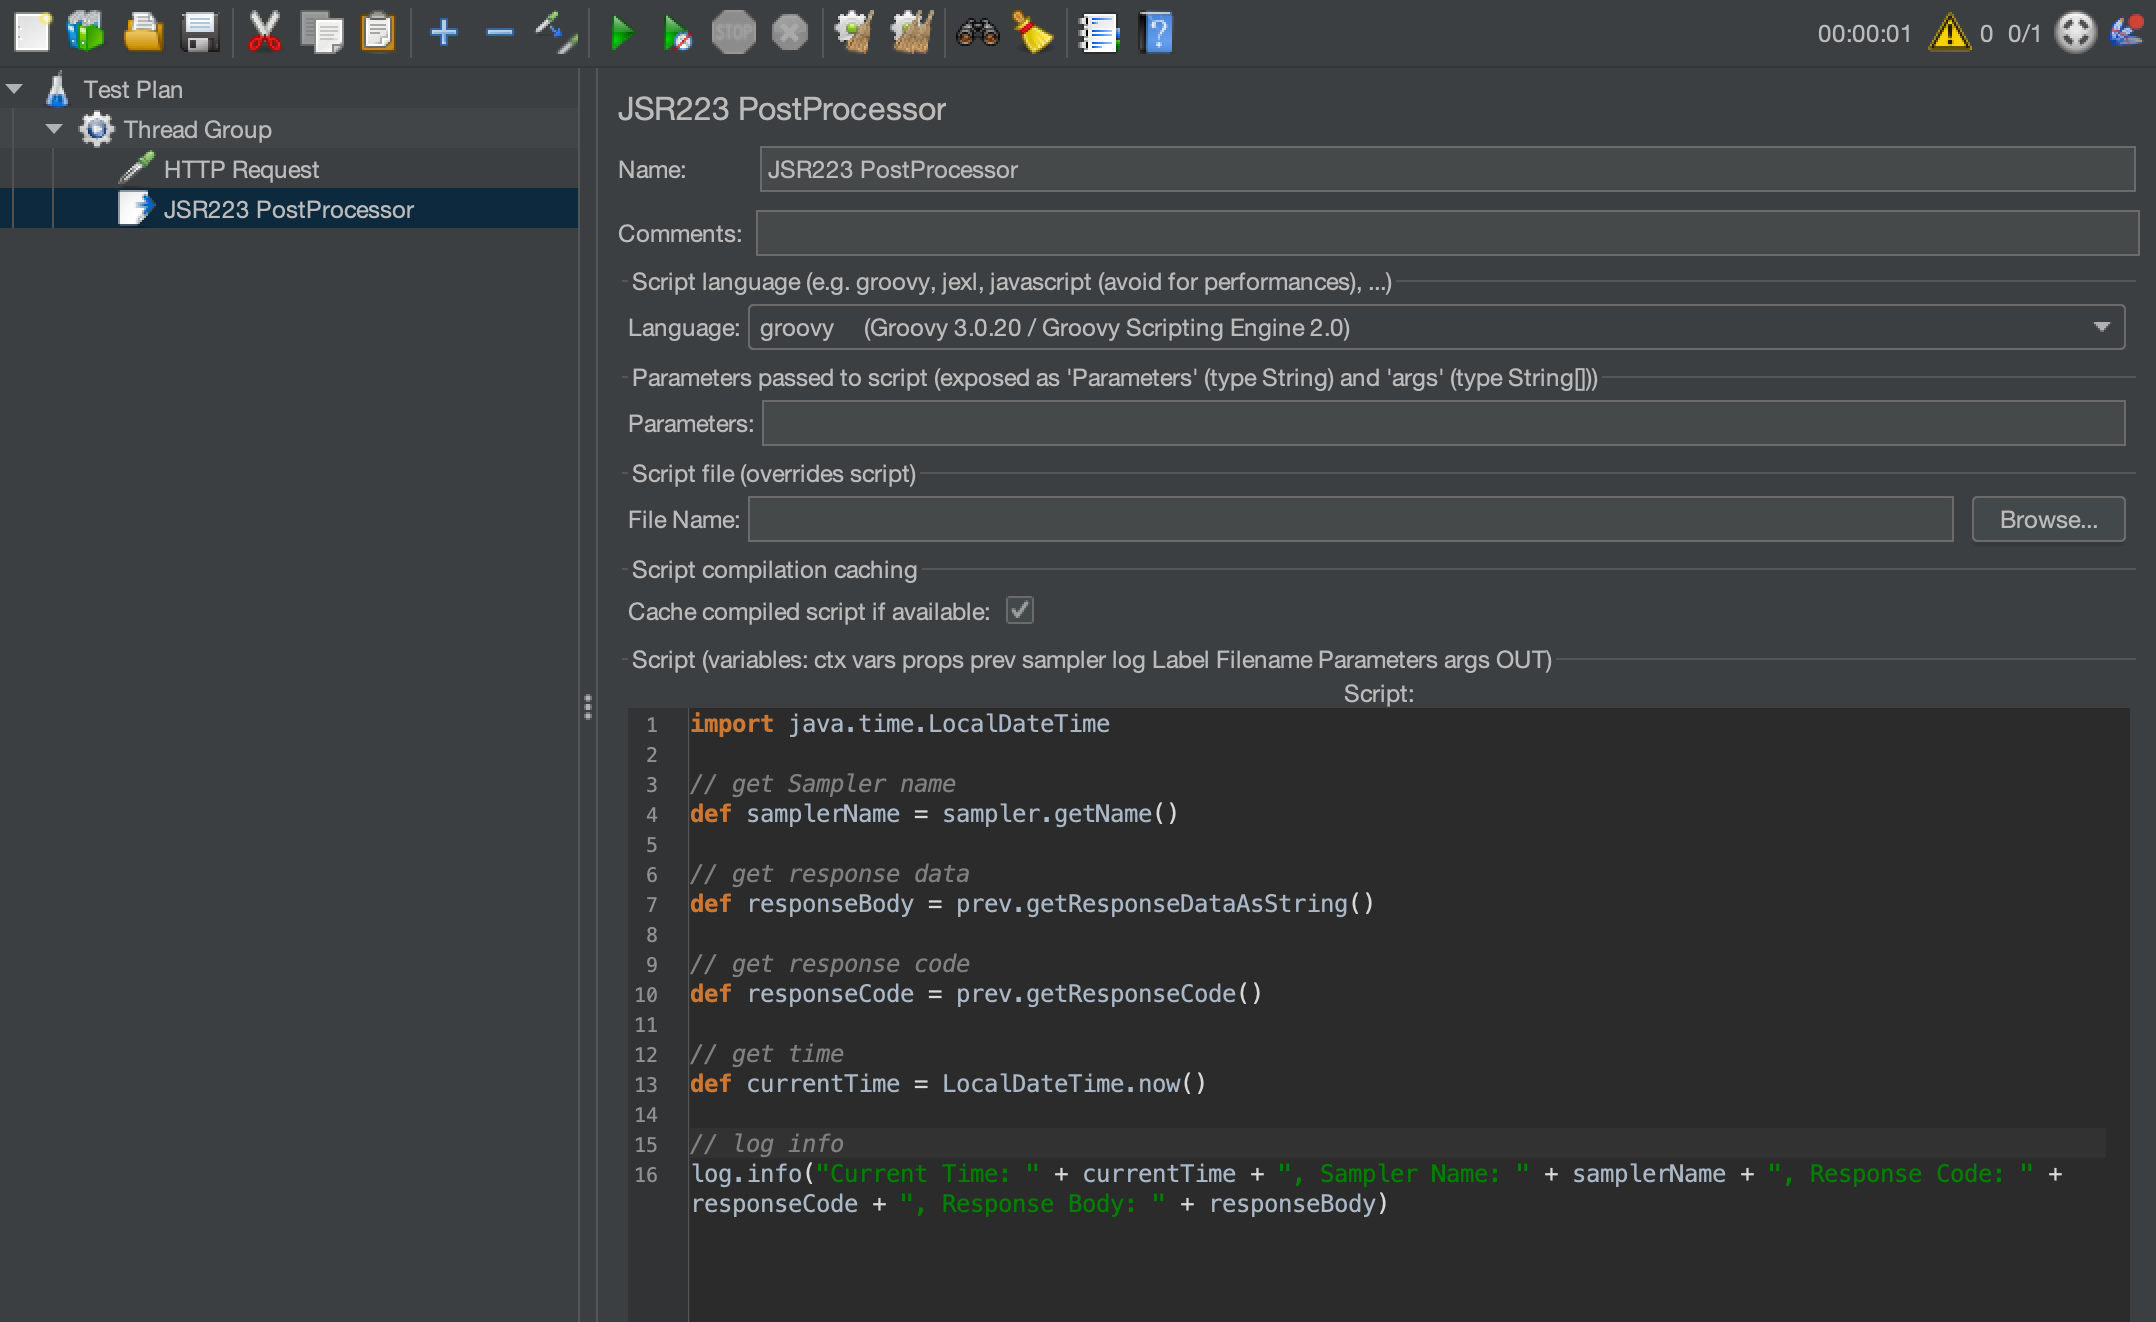Click the Start test green play icon
Screen dimensions: 2156x1322
click(621, 33)
